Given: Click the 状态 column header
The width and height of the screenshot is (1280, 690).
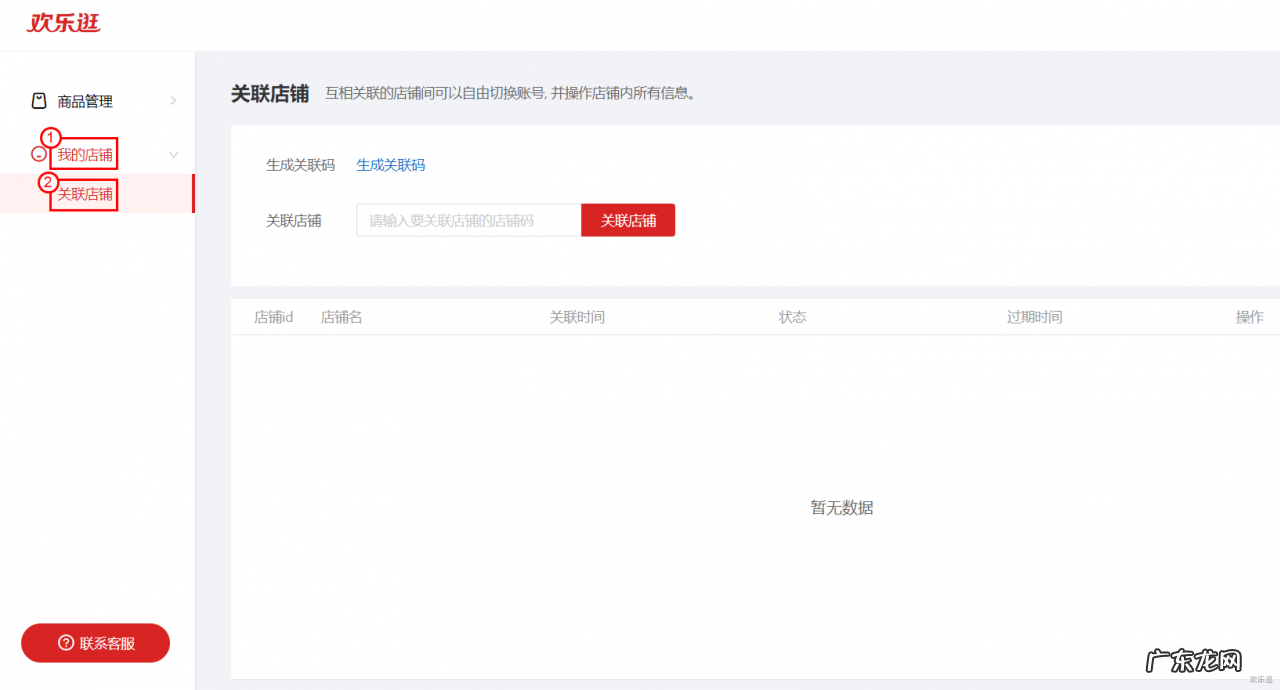Looking at the screenshot, I should coord(792,316).
